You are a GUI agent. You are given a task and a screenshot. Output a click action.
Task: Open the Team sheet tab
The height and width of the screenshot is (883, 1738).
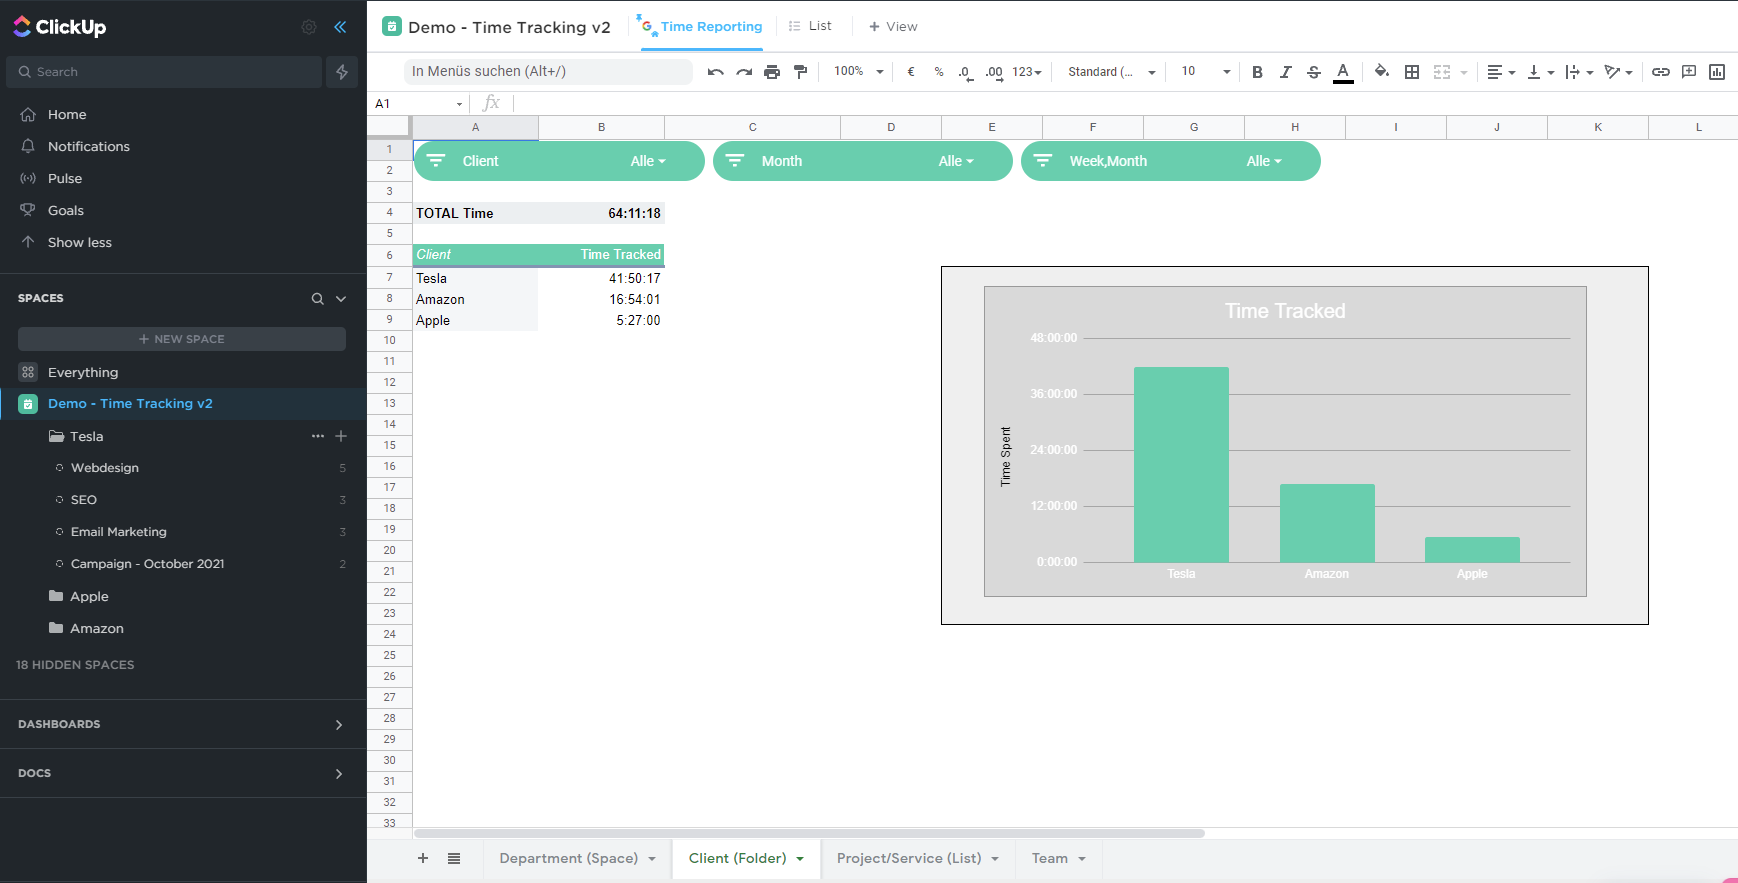pyautogui.click(x=1058, y=859)
